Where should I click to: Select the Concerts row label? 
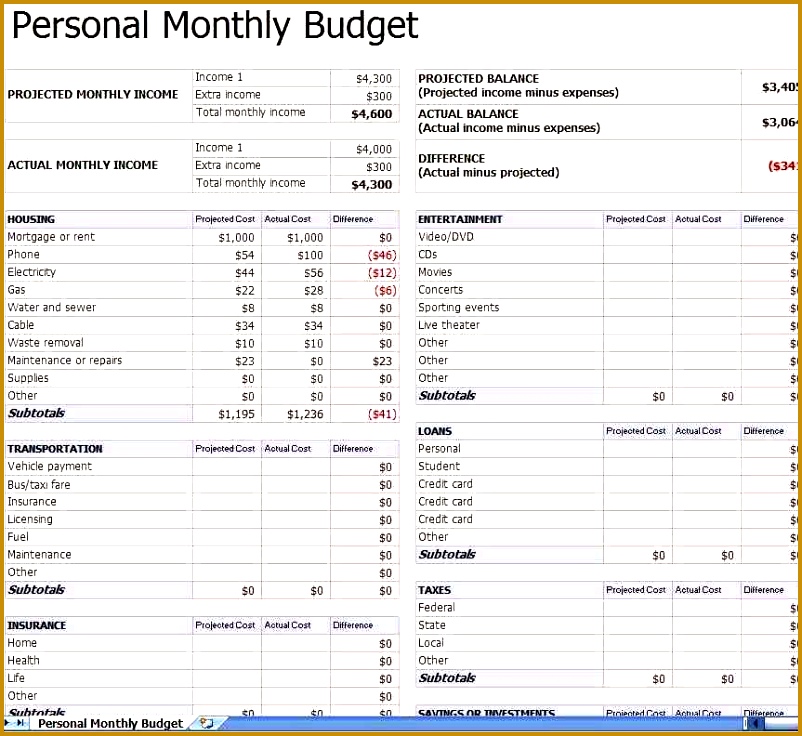click(440, 290)
